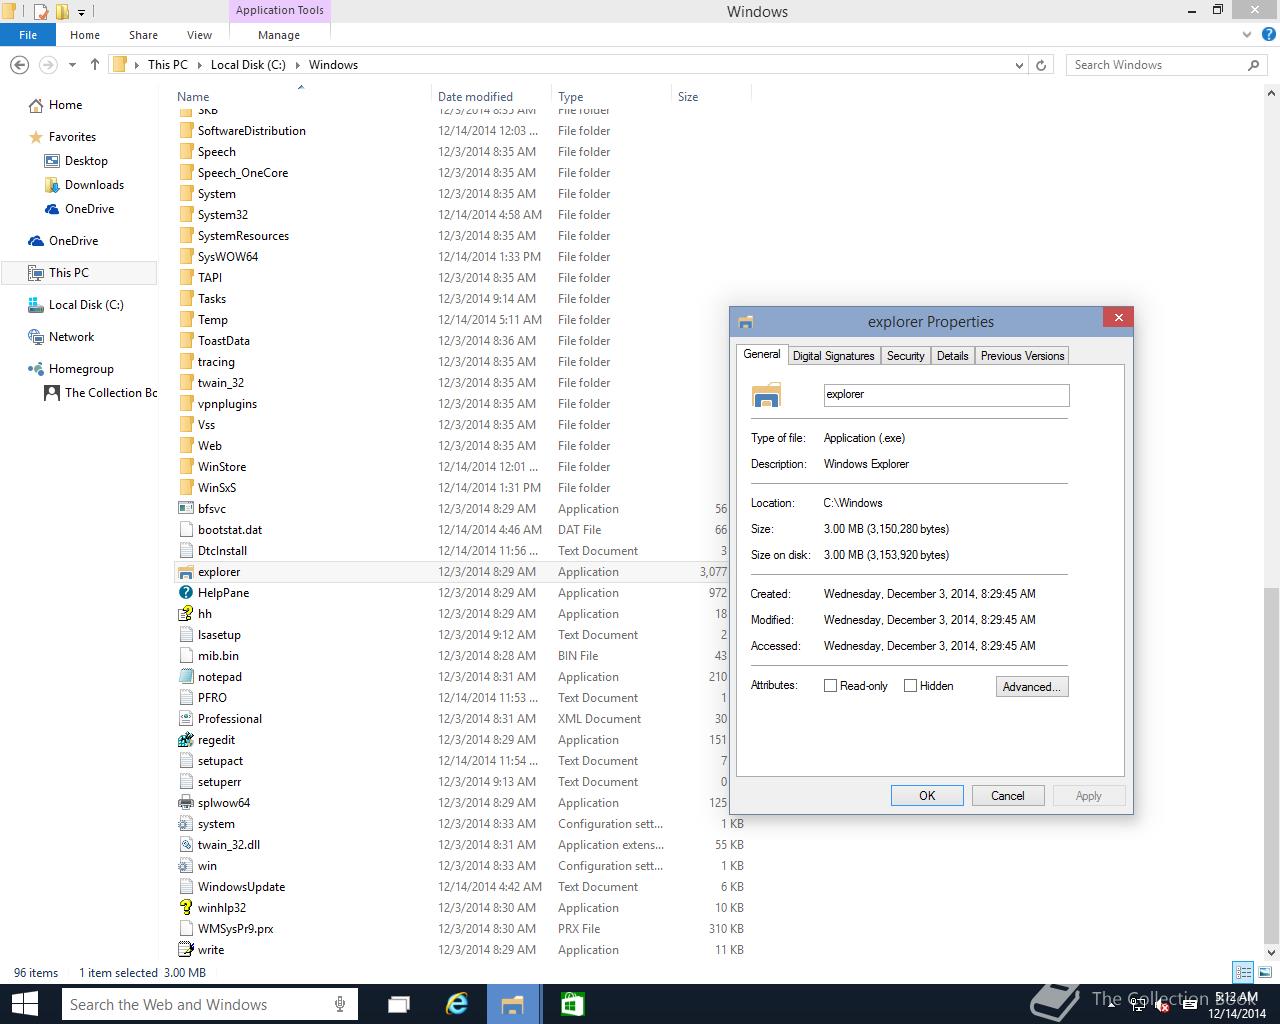The height and width of the screenshot is (1024, 1280).
Task: Open Desktop in Favorites
Action: coord(86,161)
